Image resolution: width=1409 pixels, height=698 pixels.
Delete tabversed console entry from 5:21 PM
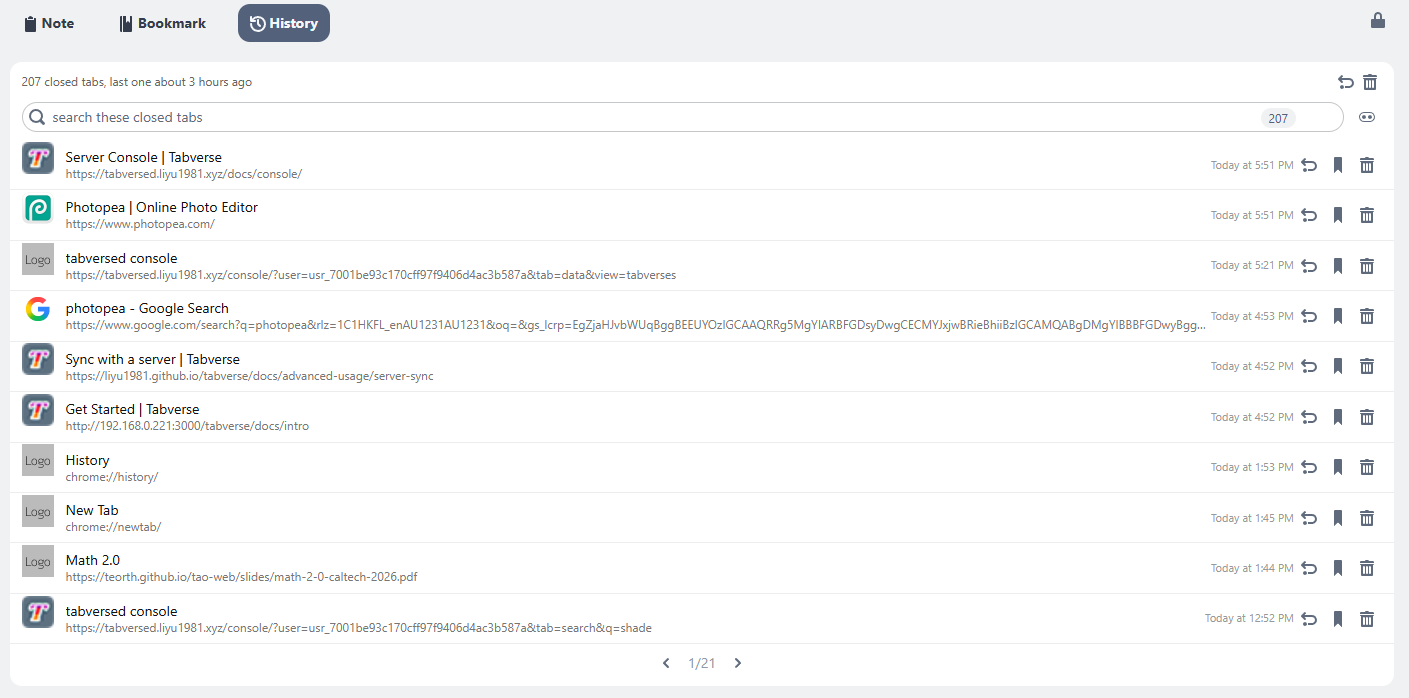(x=1367, y=266)
